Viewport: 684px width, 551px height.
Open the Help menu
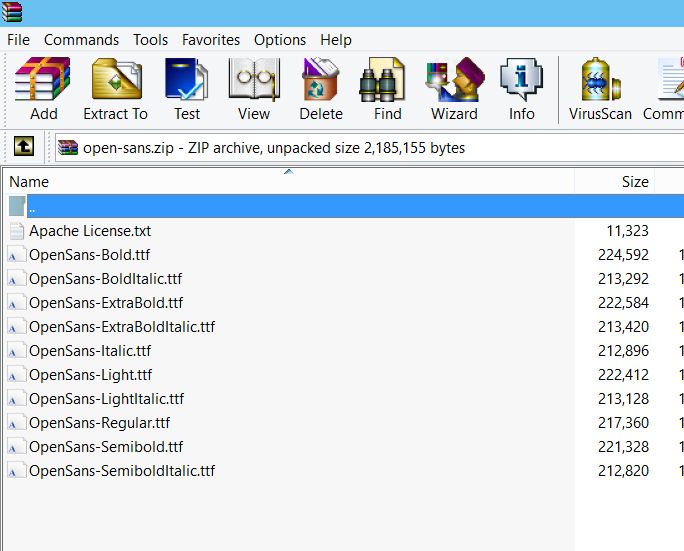pos(336,40)
